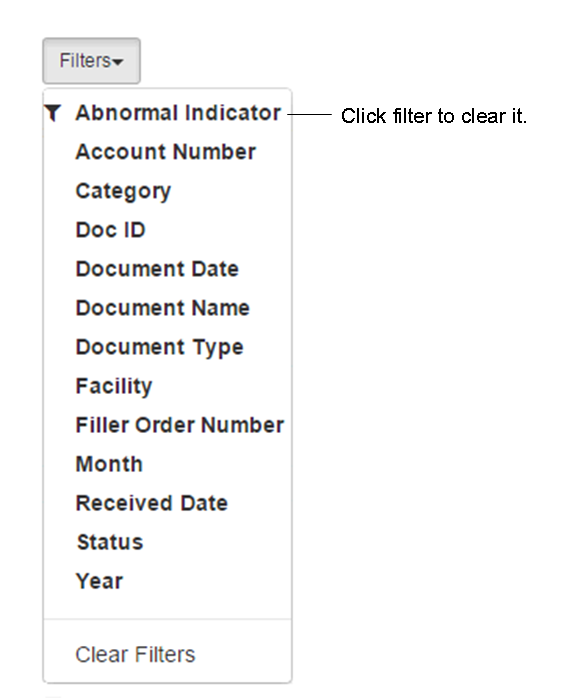Select the Month filter option
Viewport: 566px width, 698px height.
coord(109,464)
